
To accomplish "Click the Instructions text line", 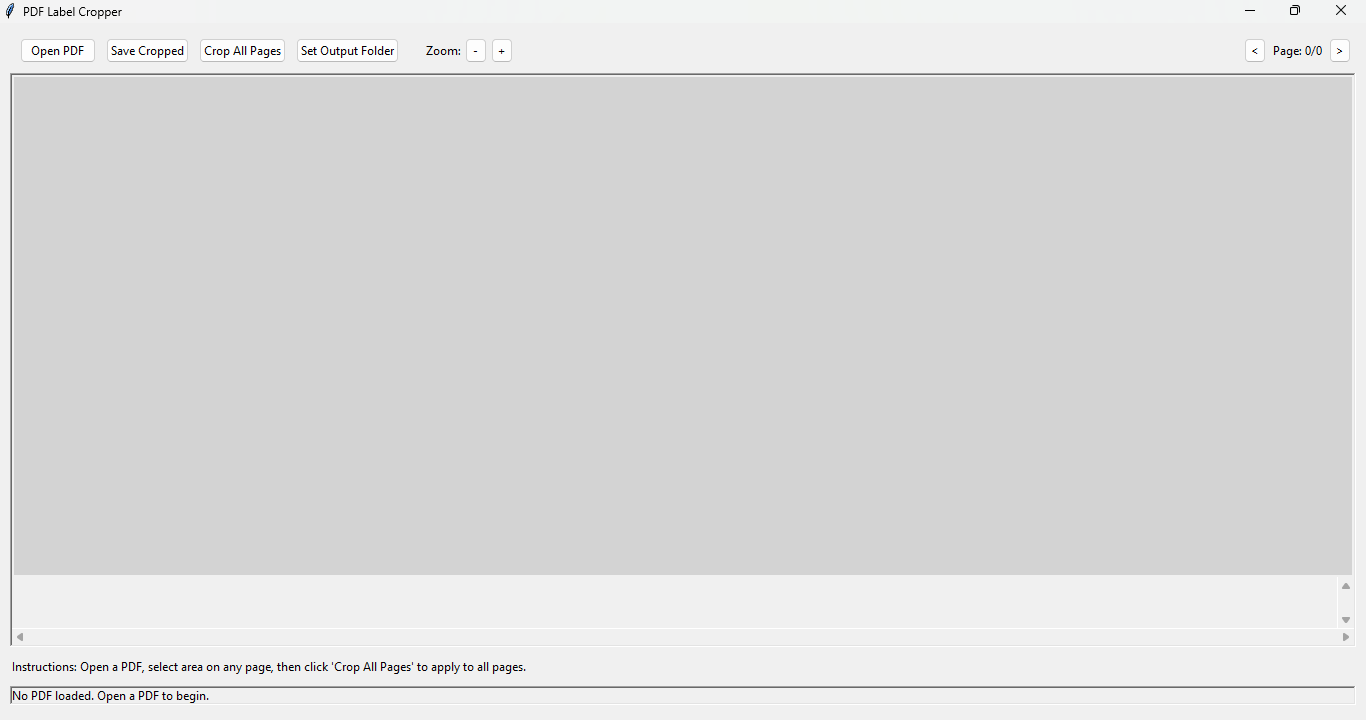I will 269,667.
